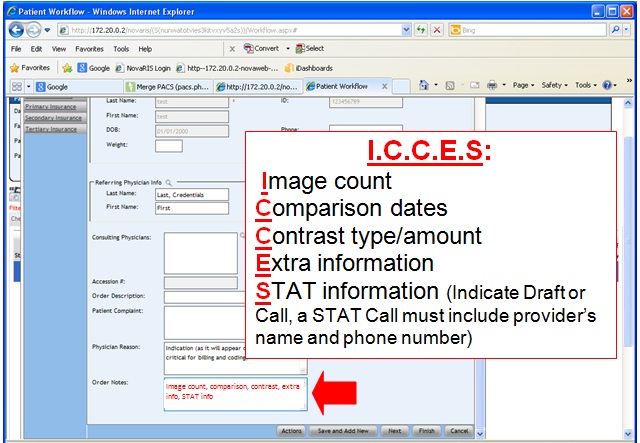The width and height of the screenshot is (640, 443).
Task: Click the Order Notes text area
Action: click(236, 394)
